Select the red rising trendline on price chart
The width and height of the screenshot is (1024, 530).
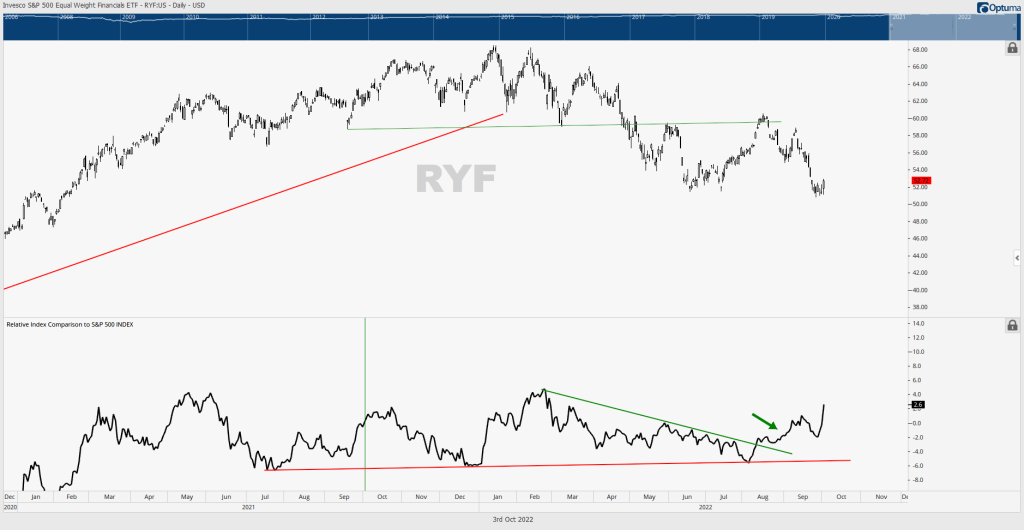(253, 202)
